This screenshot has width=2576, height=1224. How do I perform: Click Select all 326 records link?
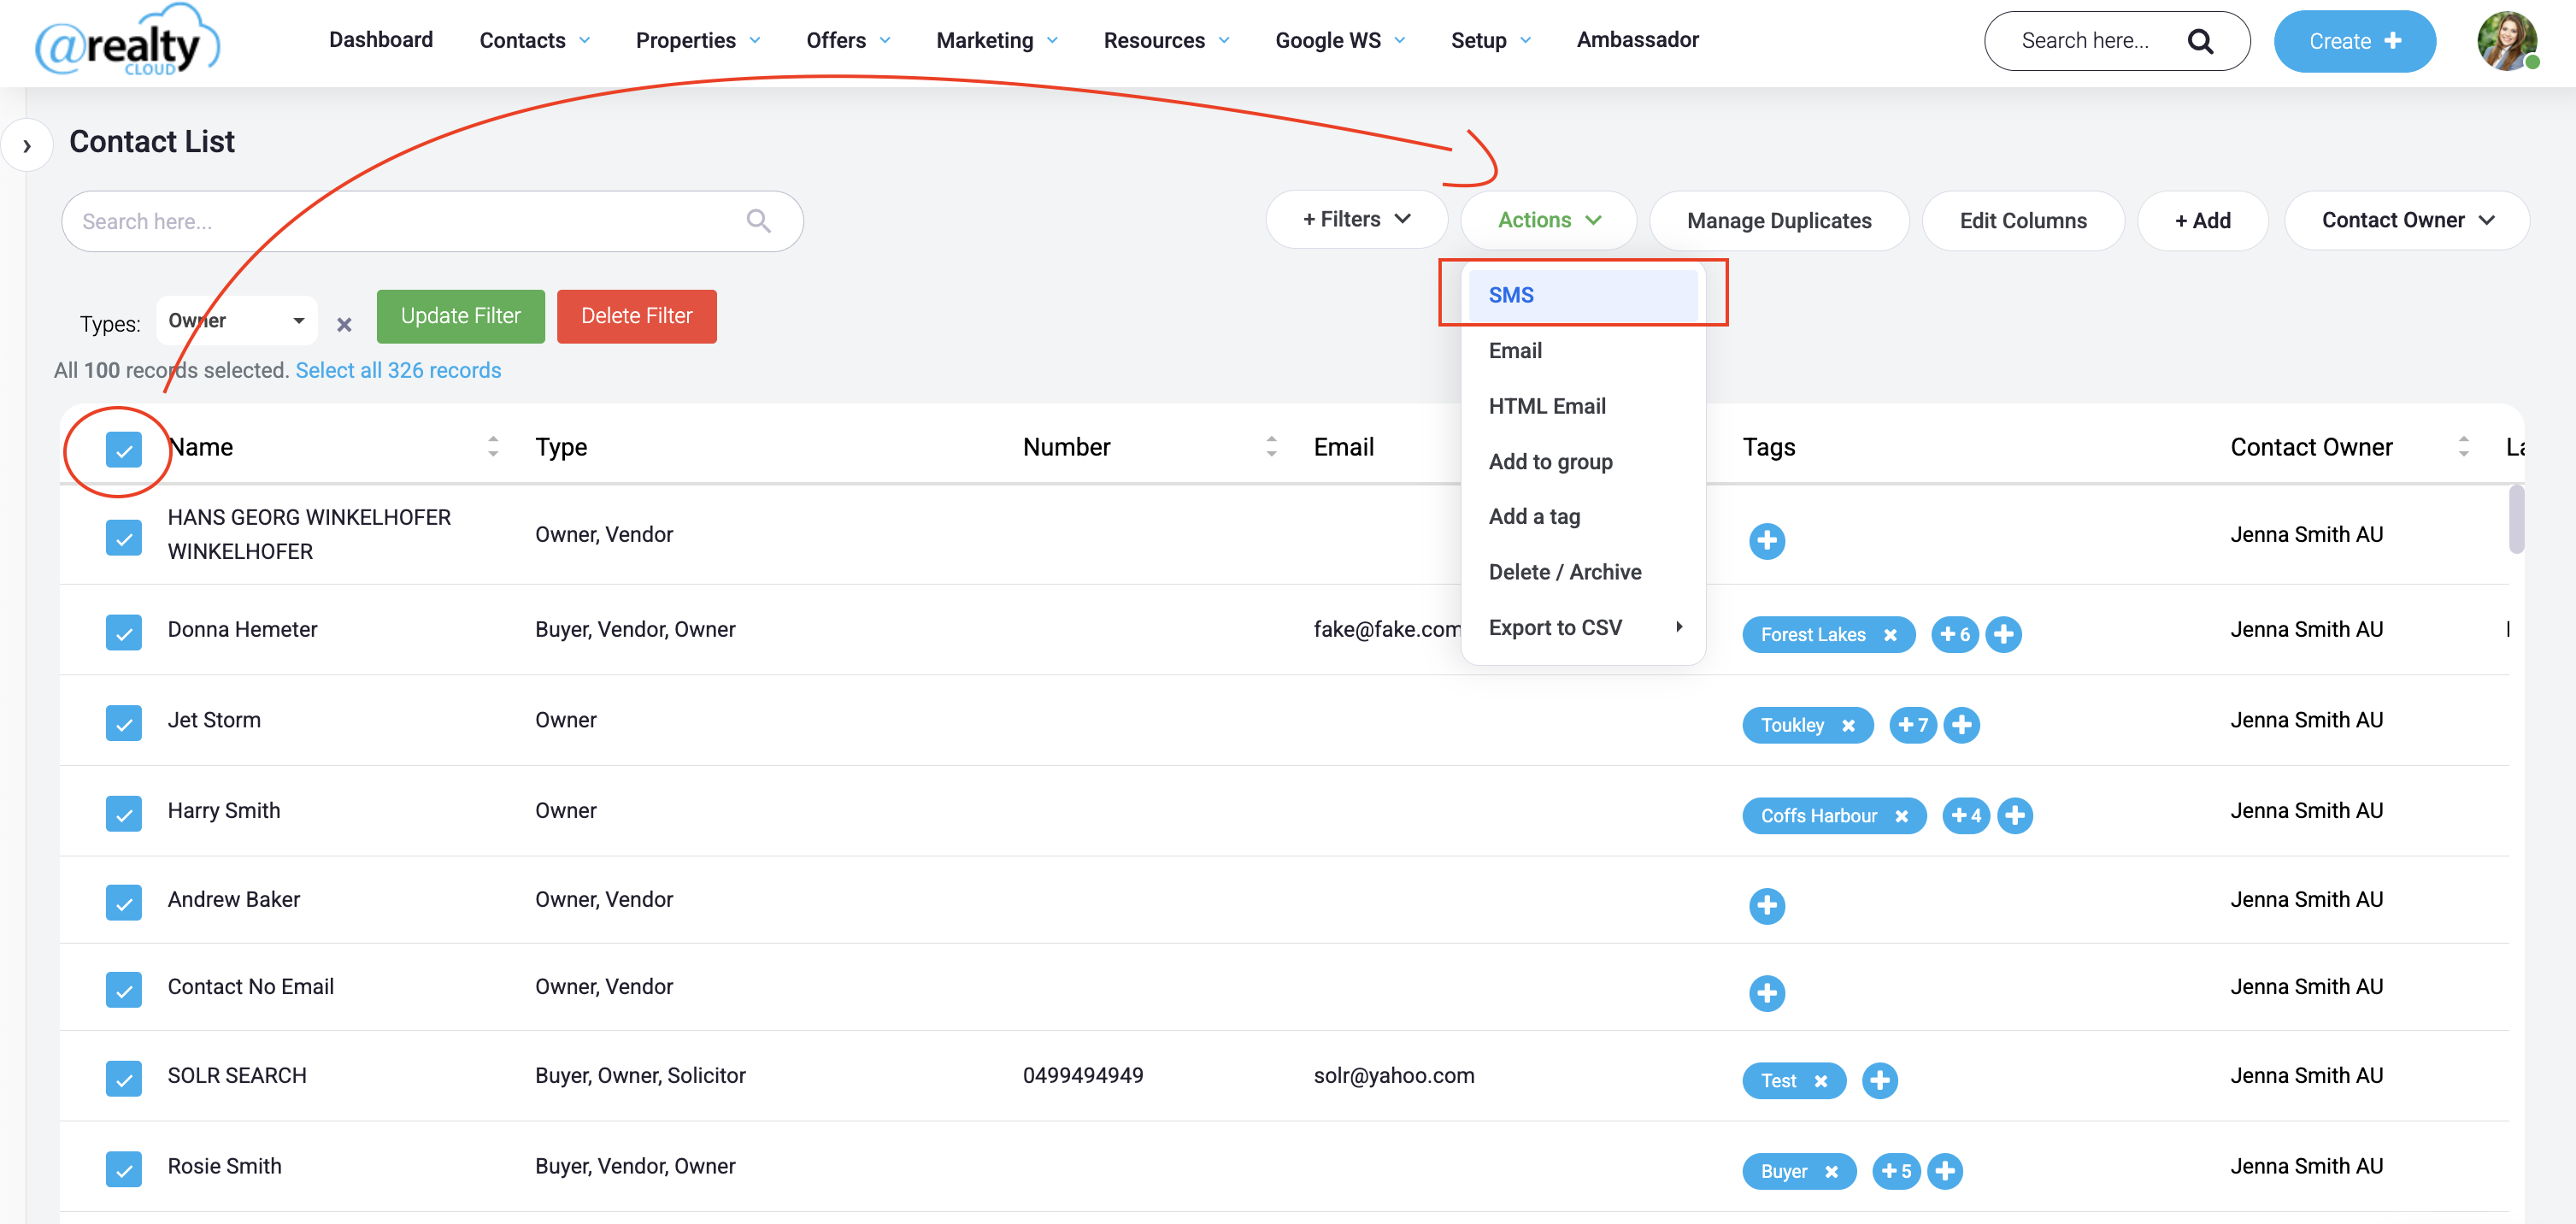[x=398, y=370]
